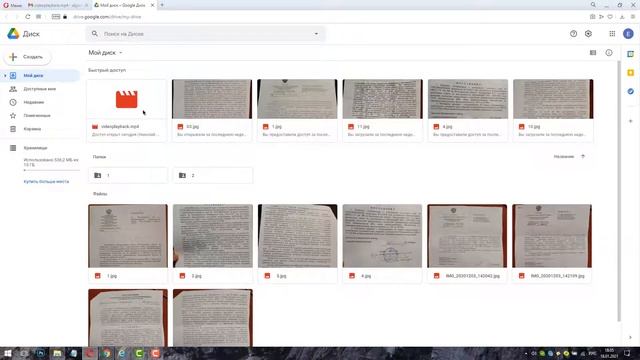
Task: Switch to the Opera Меню tab
Action: point(12,5)
